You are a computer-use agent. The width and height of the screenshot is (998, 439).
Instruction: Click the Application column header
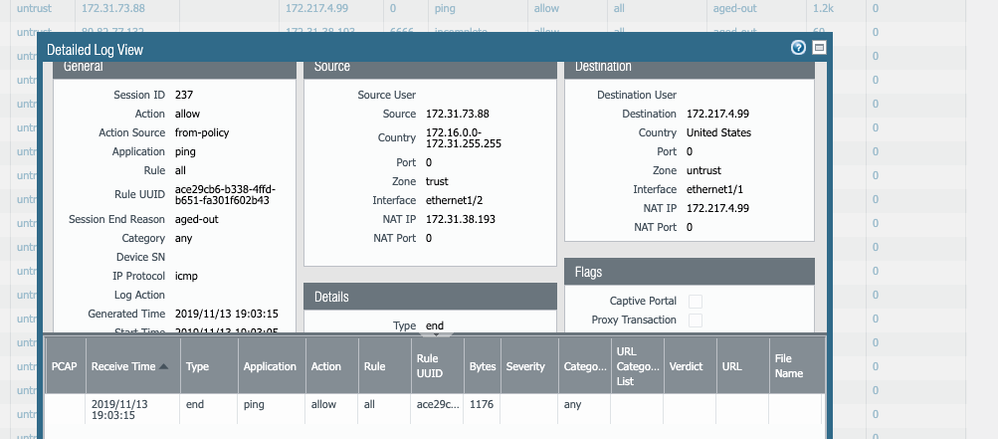point(270,366)
